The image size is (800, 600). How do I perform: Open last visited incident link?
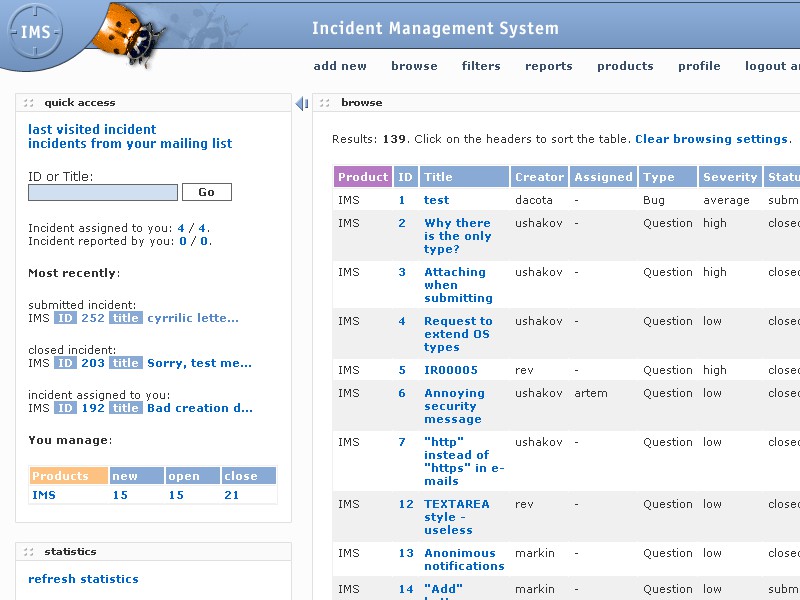click(92, 129)
